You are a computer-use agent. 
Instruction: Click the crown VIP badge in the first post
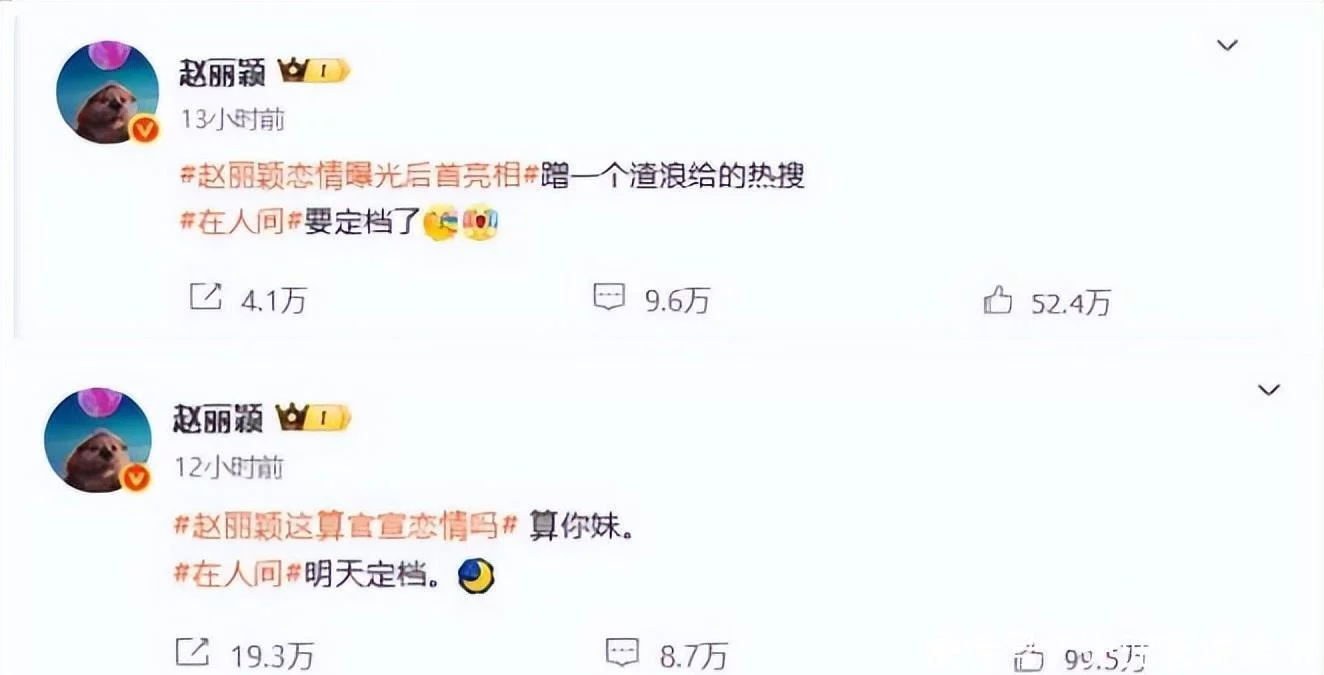[x=315, y=72]
